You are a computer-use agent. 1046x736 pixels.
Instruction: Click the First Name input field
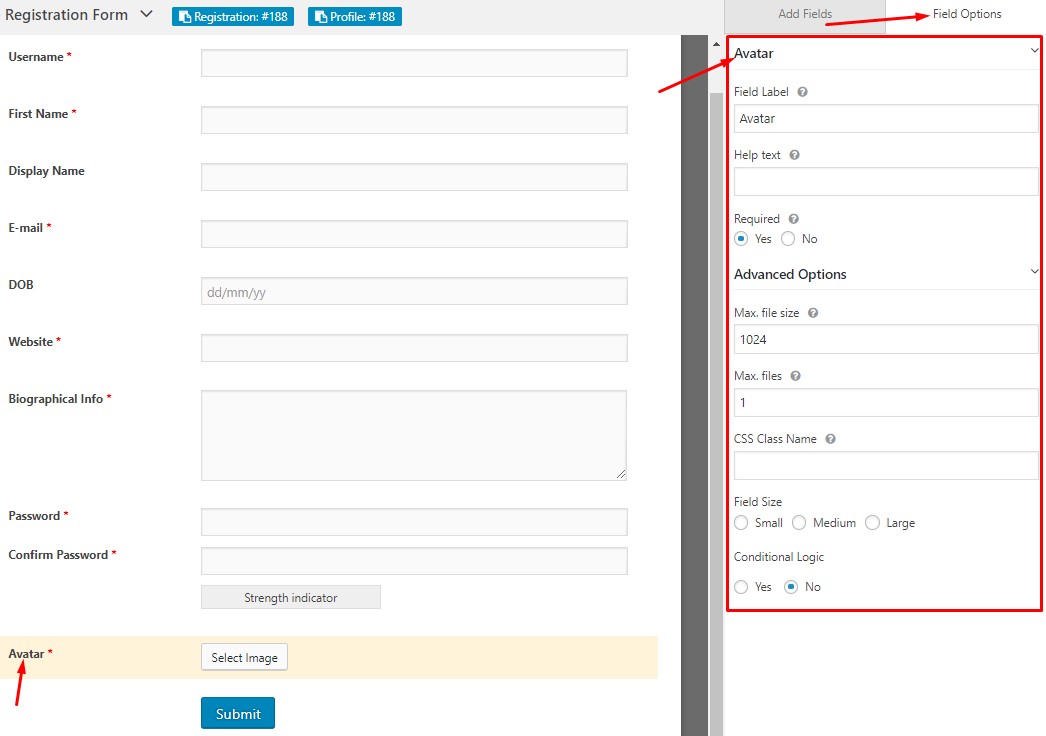coord(414,120)
